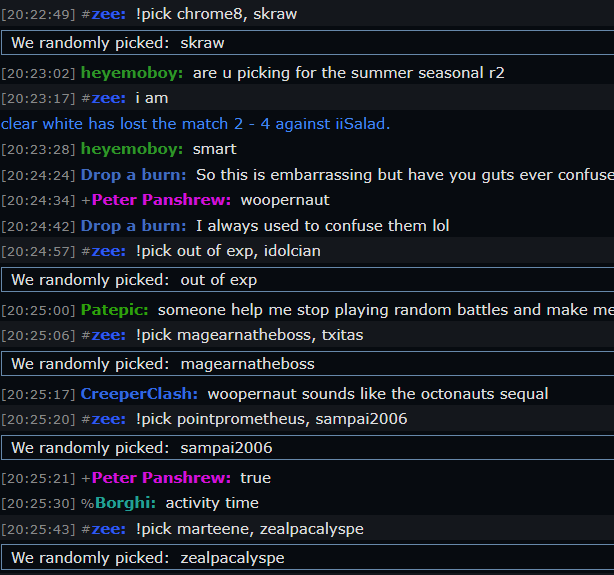The height and width of the screenshot is (575, 614).
Task: Open the clear white vs iiSalad match result
Action: pos(195,124)
